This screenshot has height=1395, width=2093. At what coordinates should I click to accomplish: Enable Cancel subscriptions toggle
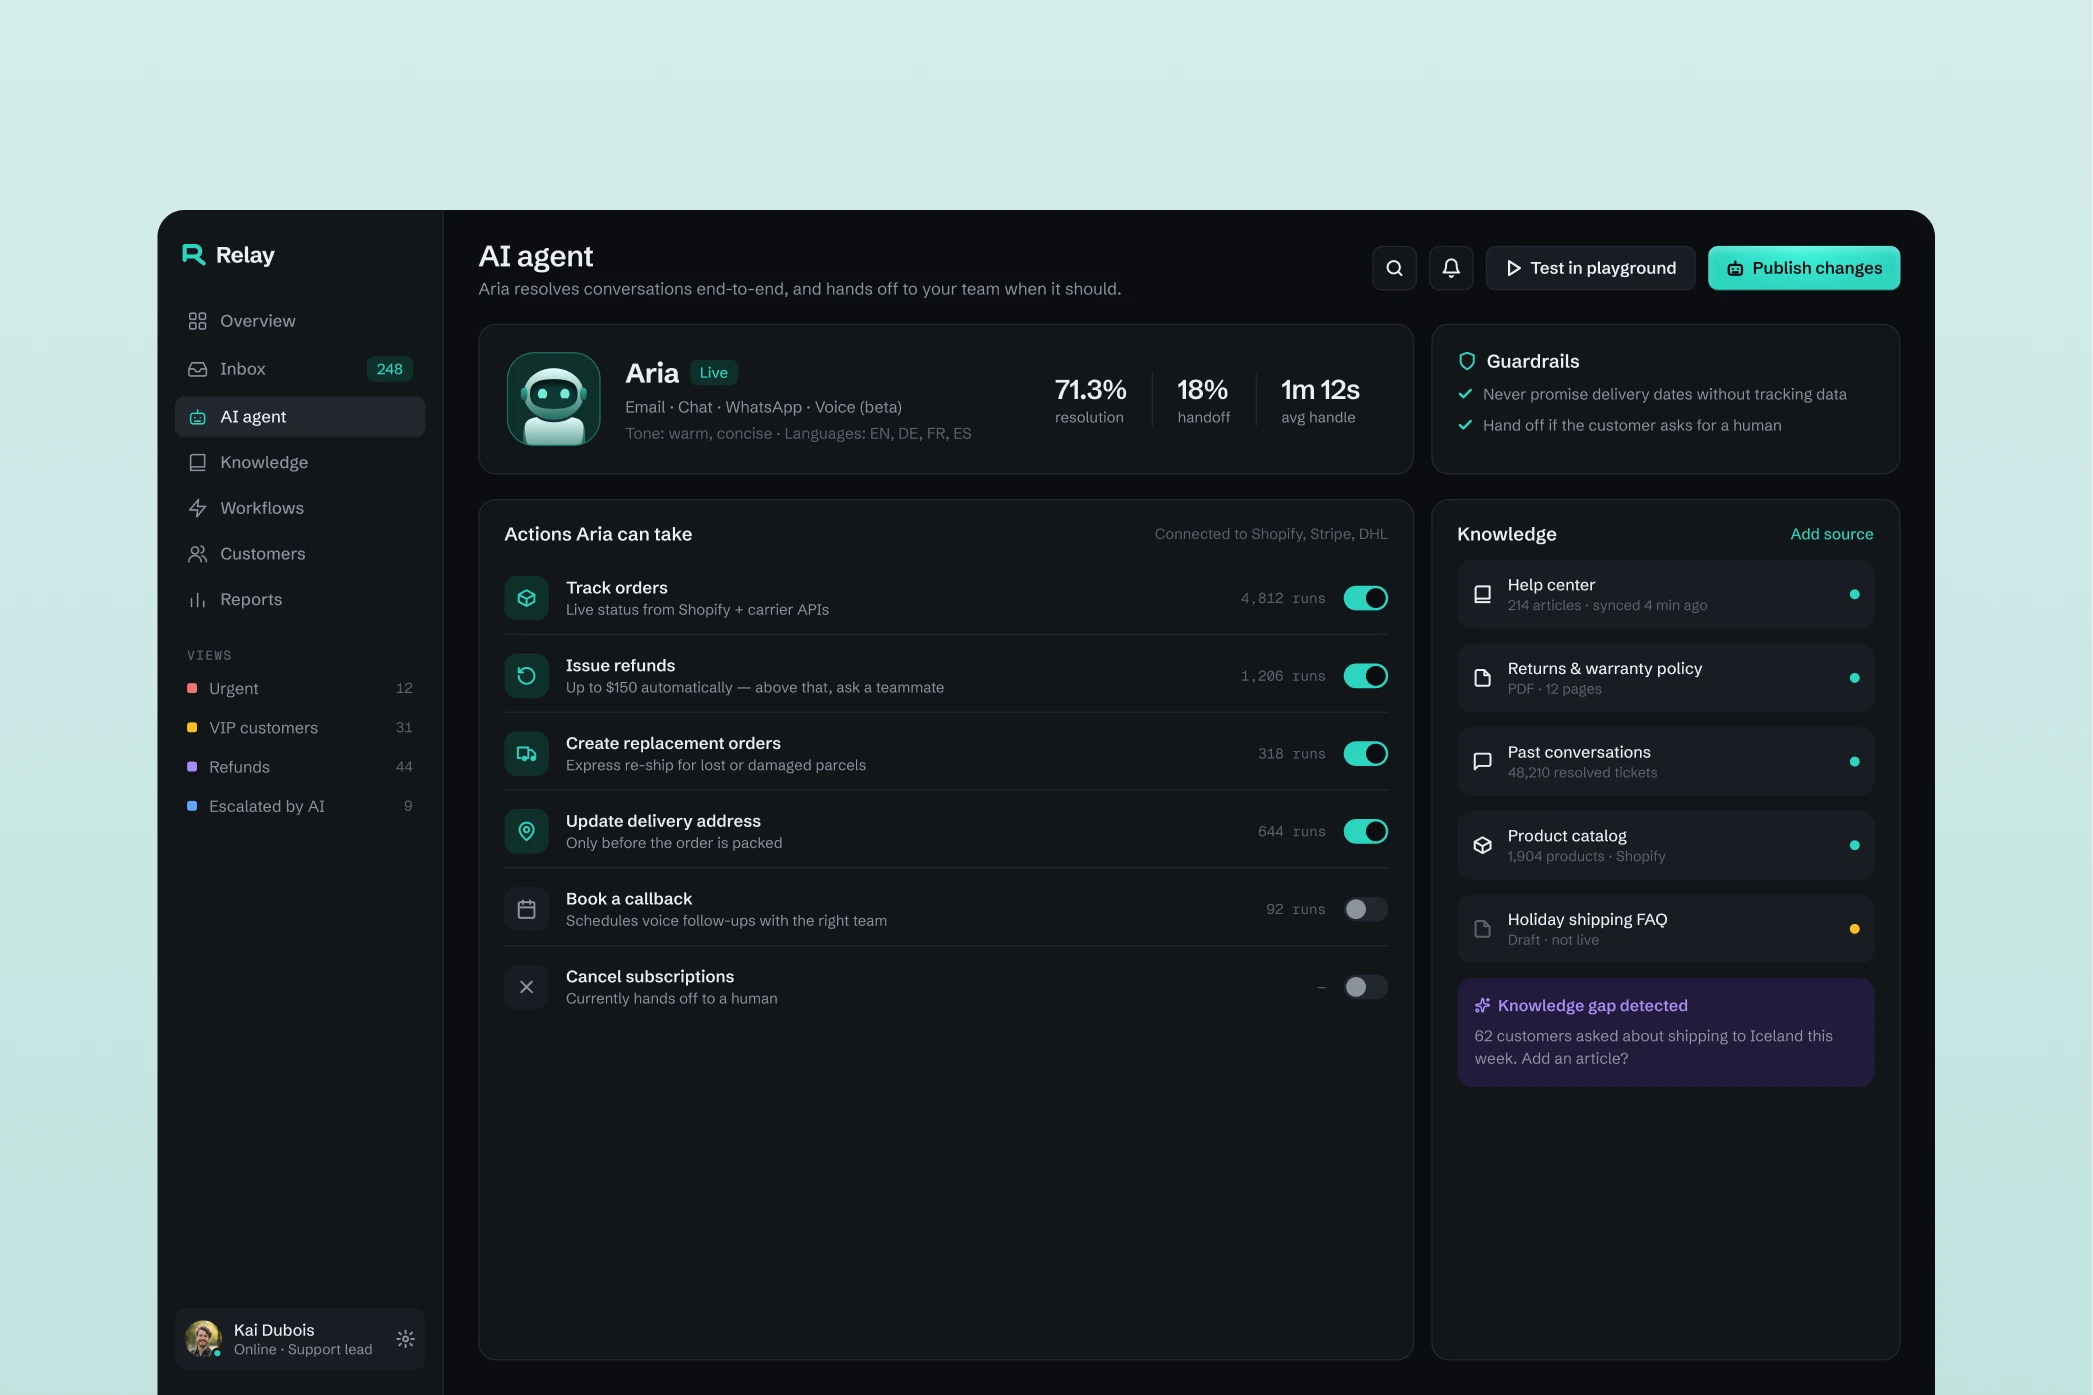click(1365, 987)
